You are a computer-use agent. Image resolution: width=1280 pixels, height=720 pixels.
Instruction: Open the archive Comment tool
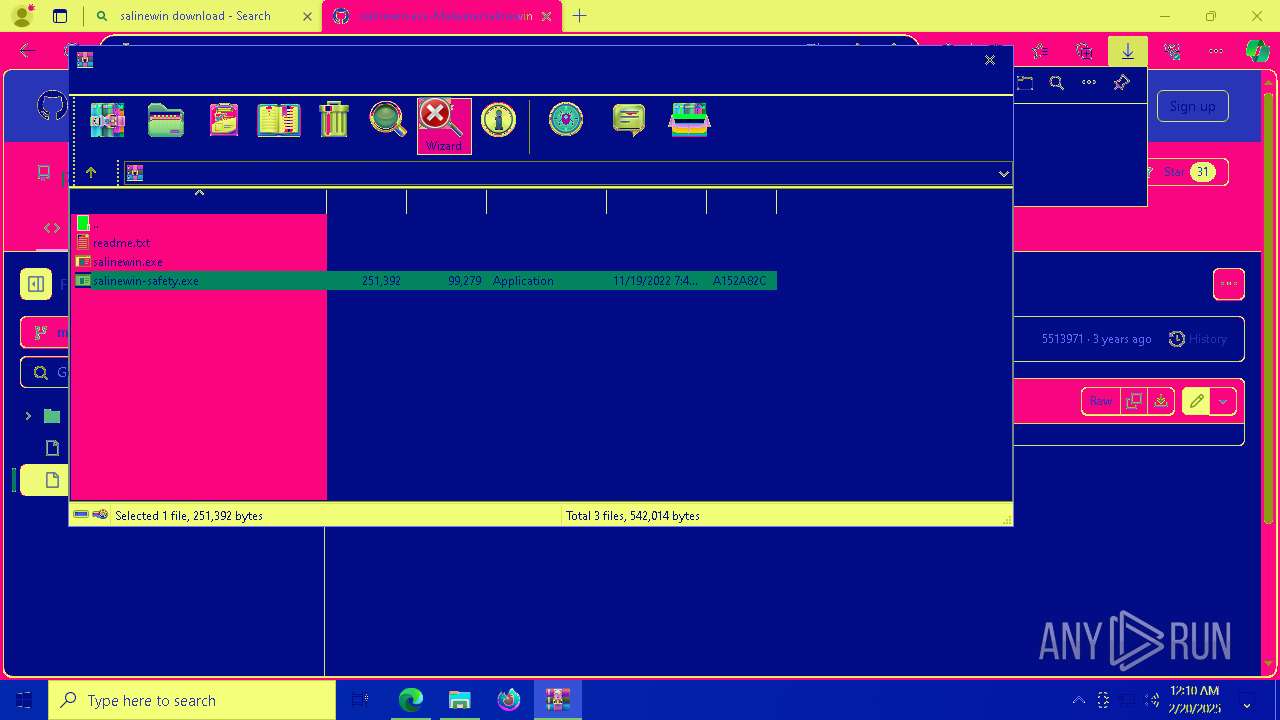point(629,120)
